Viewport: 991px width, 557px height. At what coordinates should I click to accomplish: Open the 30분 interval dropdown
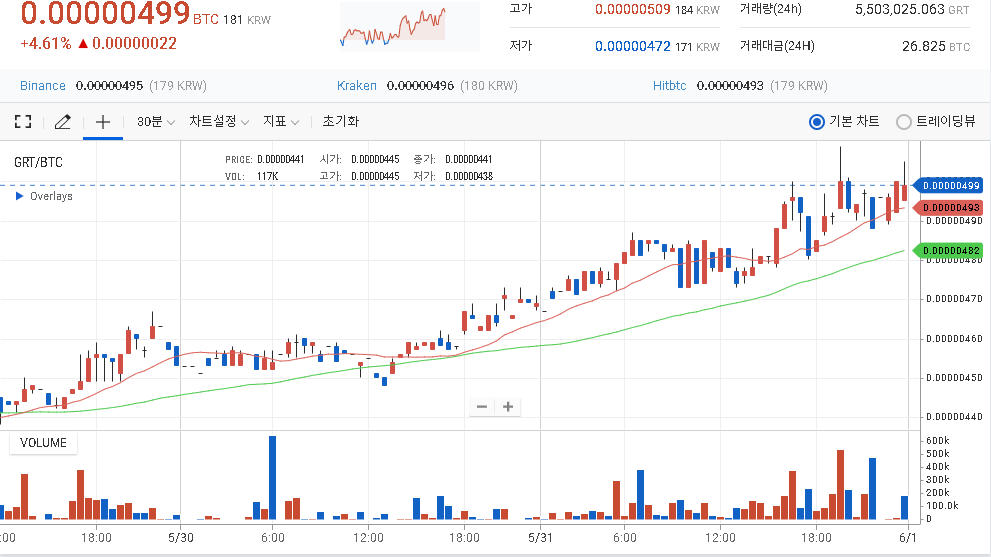156,122
